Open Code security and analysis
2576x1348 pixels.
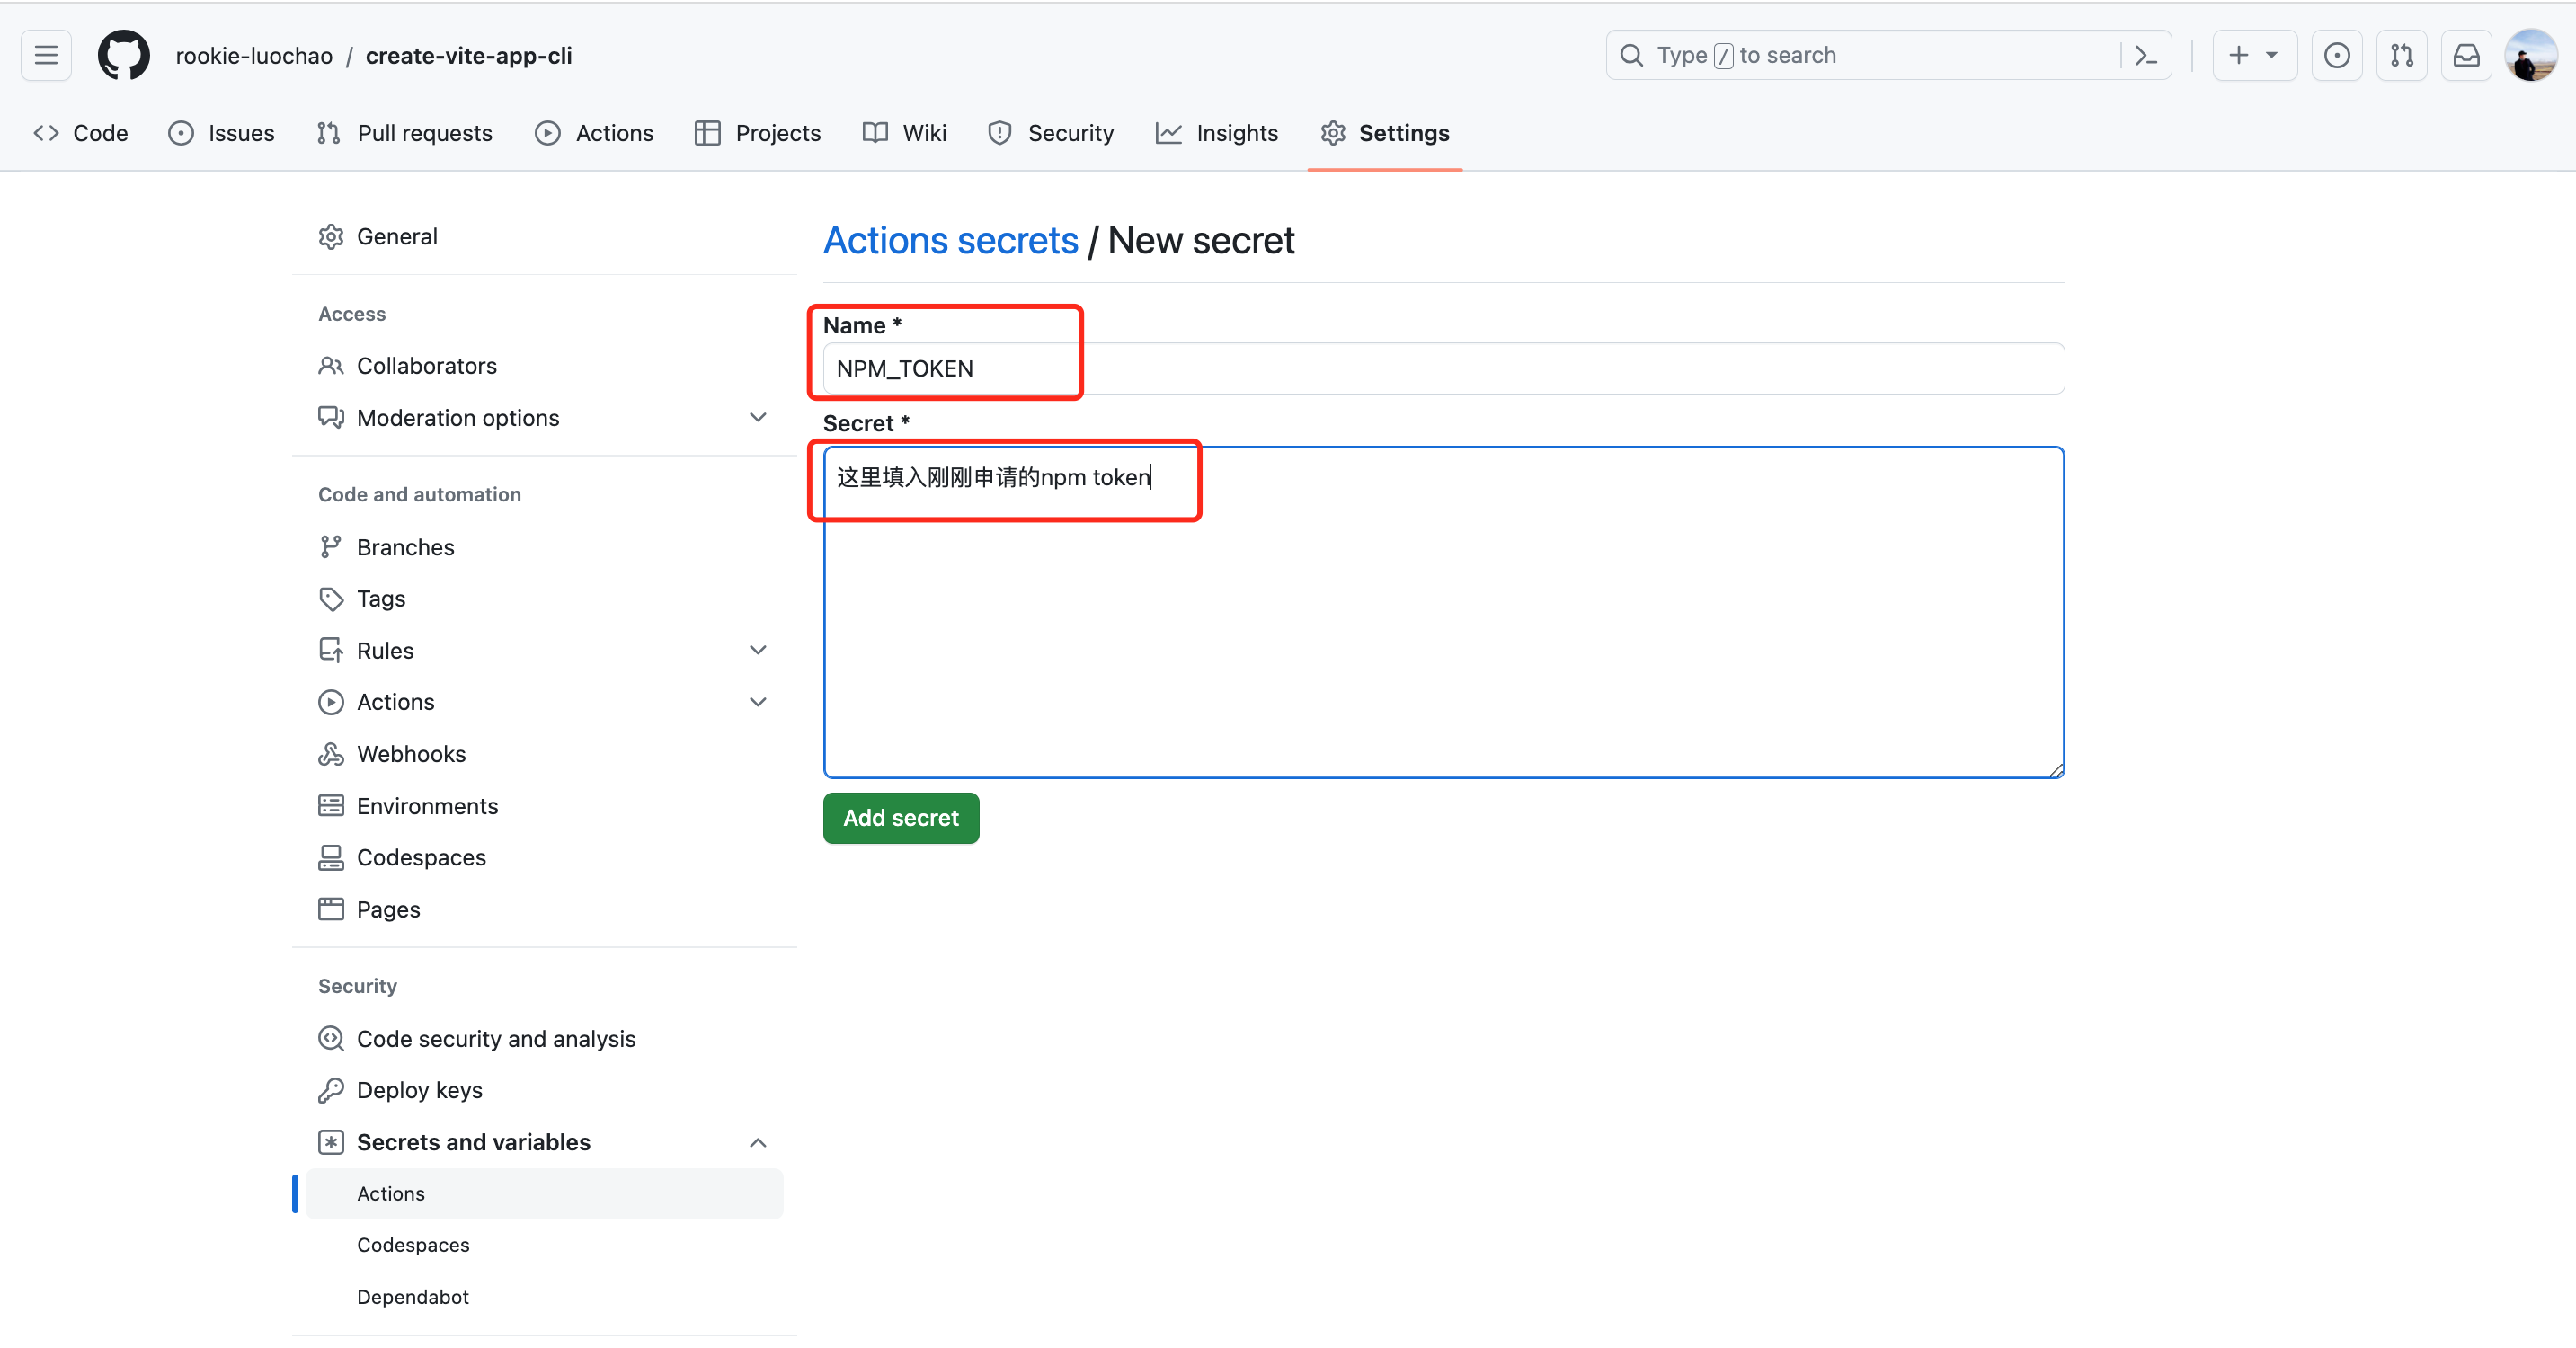click(545, 1039)
